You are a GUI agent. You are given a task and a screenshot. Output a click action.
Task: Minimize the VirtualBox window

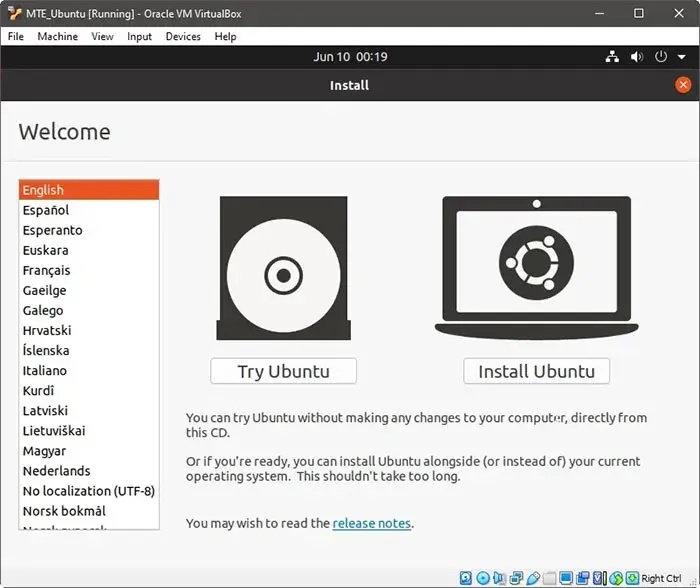pos(600,13)
